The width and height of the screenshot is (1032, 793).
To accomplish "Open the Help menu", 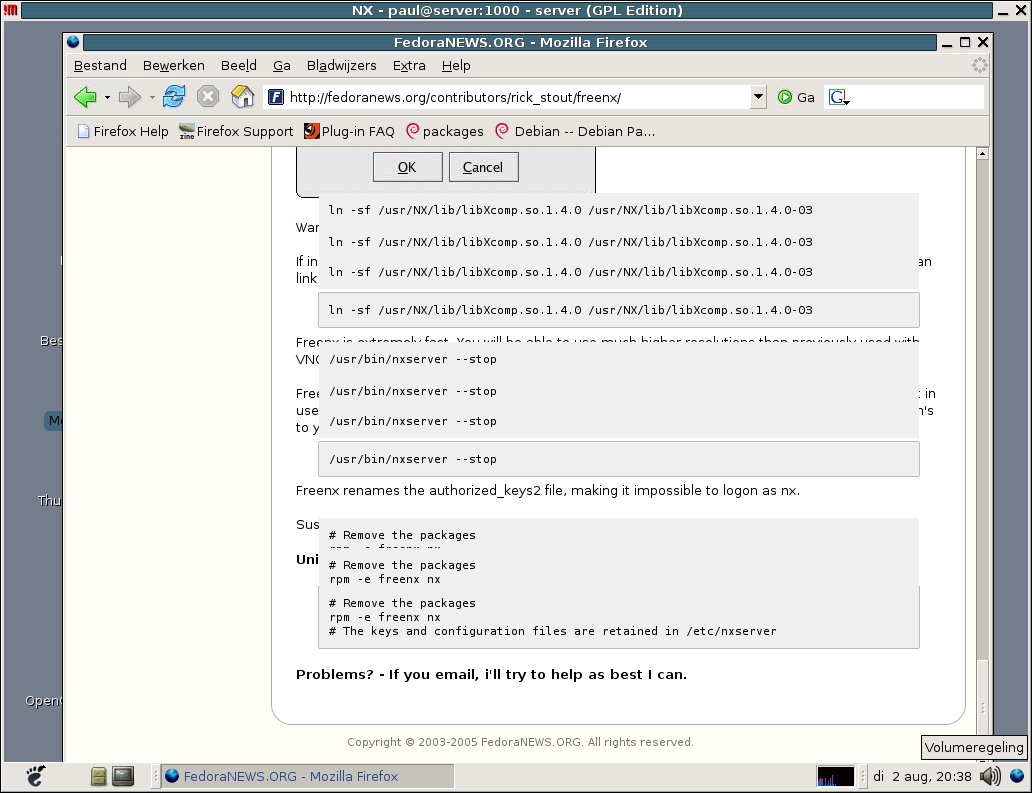I will pos(456,66).
